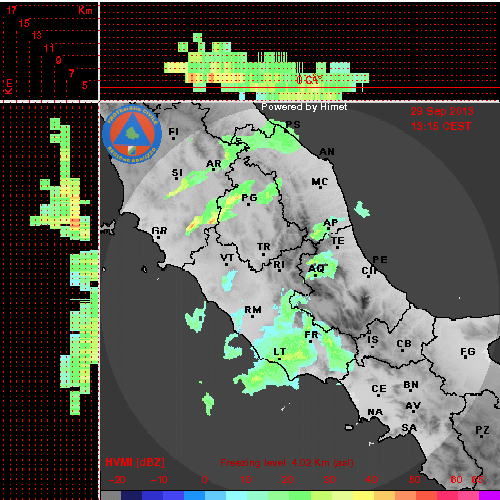
Task: Click the red echo in left cross-section
Action: (x=76, y=221)
